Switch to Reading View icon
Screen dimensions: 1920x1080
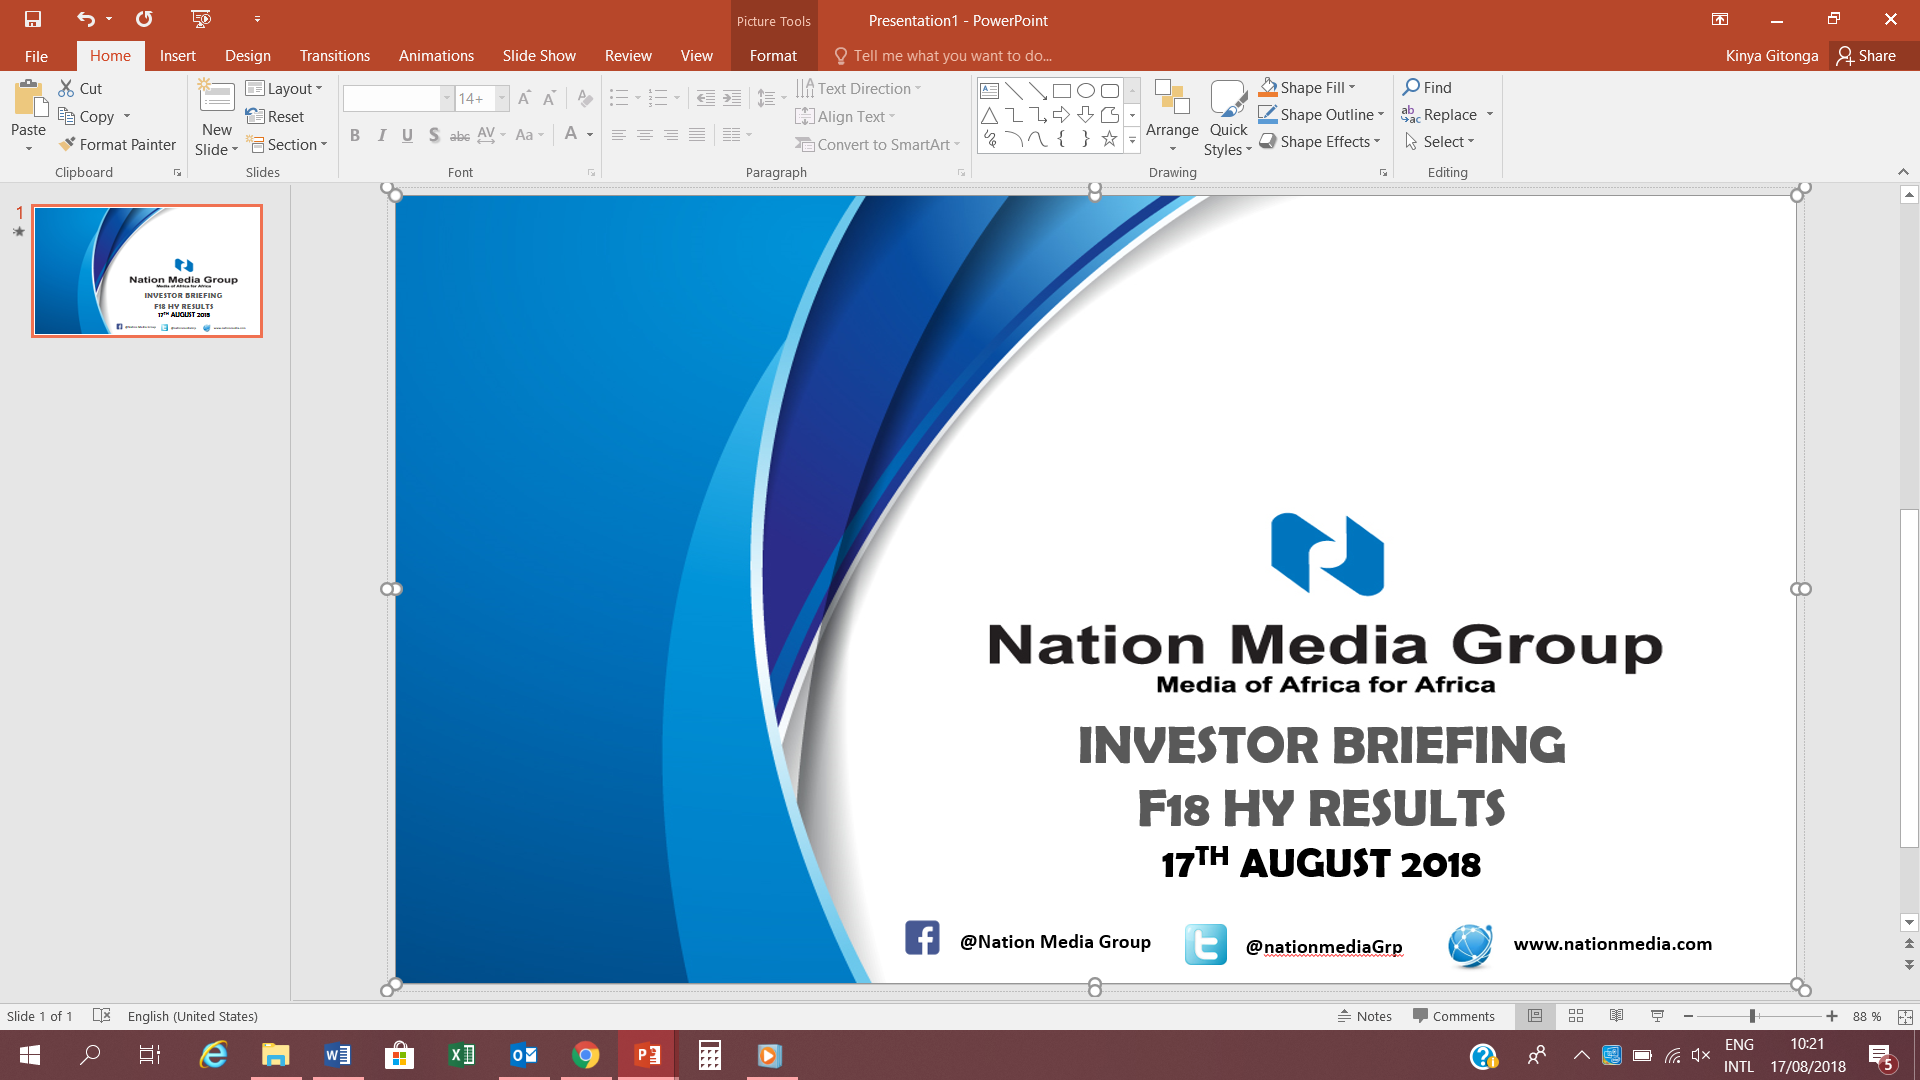tap(1616, 1016)
